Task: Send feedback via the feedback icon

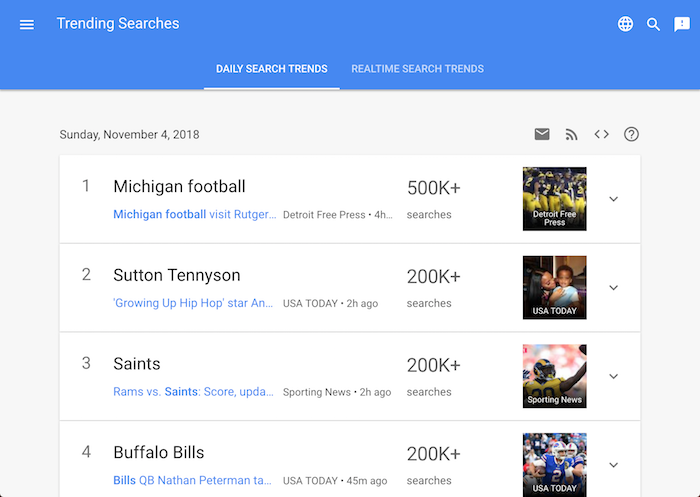Action: [x=682, y=24]
